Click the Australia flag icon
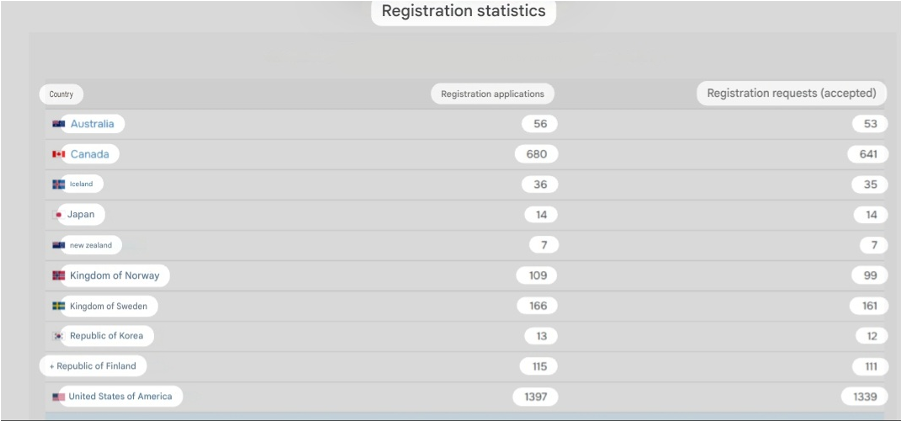 (x=58, y=124)
